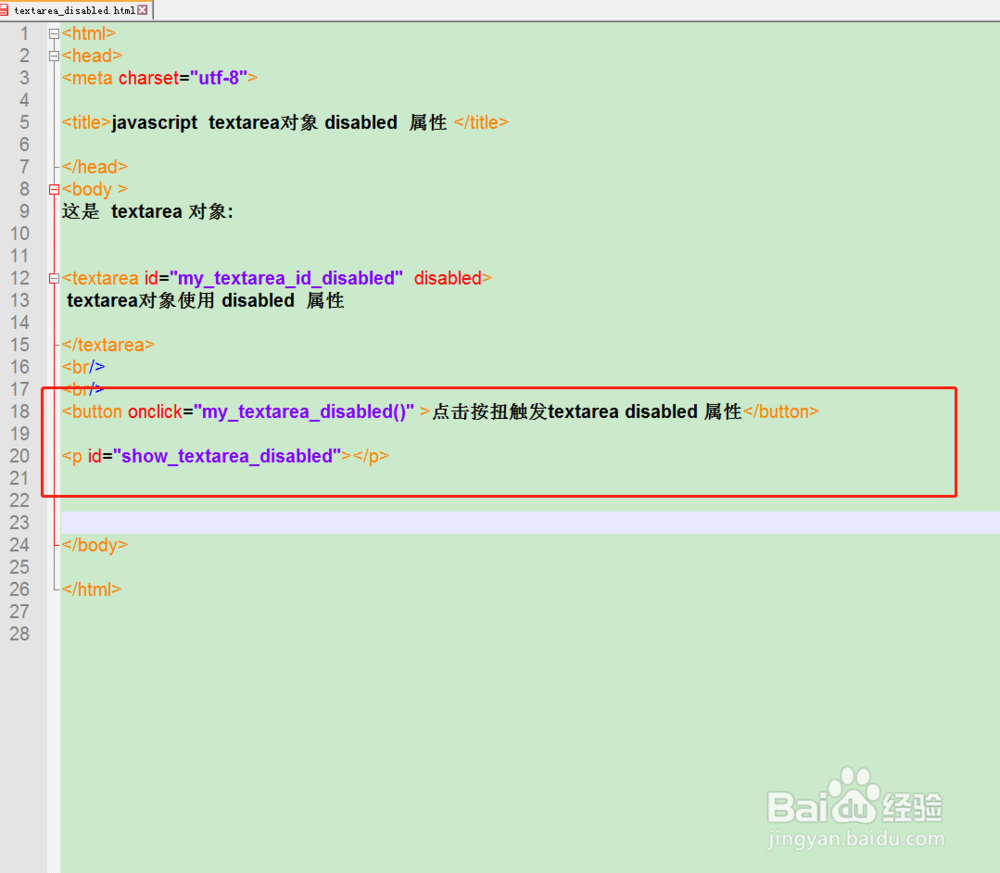The image size is (1000, 873).
Task: Click line number 5 in the margin
Action: 24,122
